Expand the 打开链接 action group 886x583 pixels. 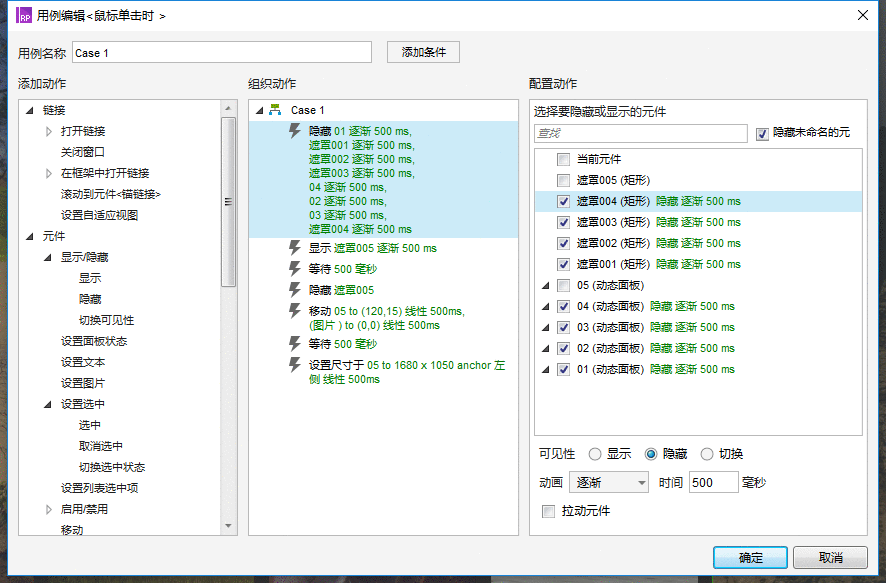pyautogui.click(x=49, y=131)
